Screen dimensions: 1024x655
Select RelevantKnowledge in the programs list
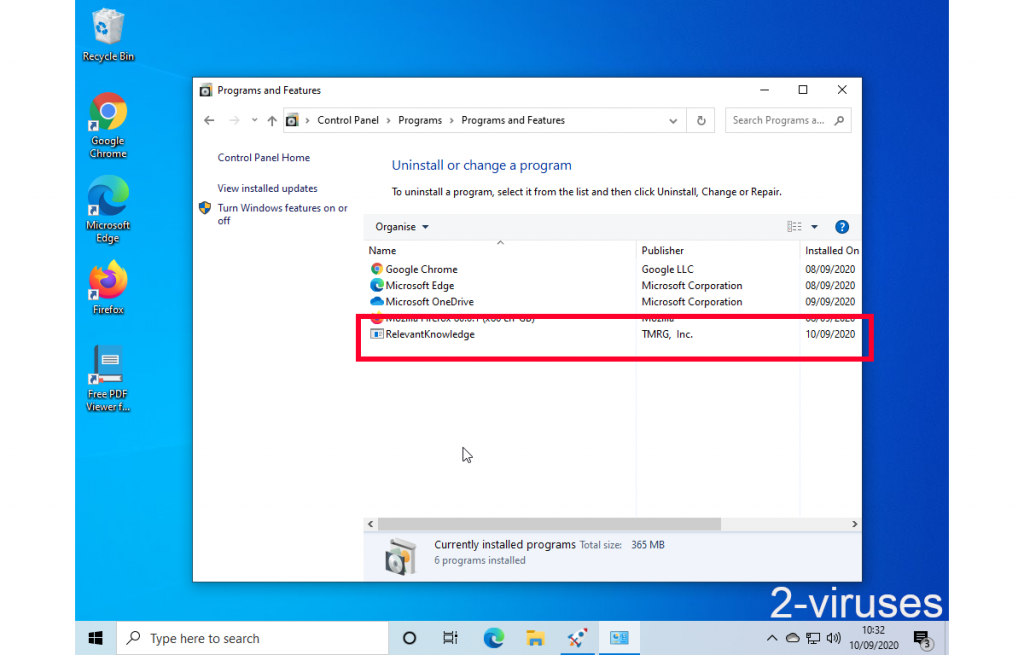point(430,334)
